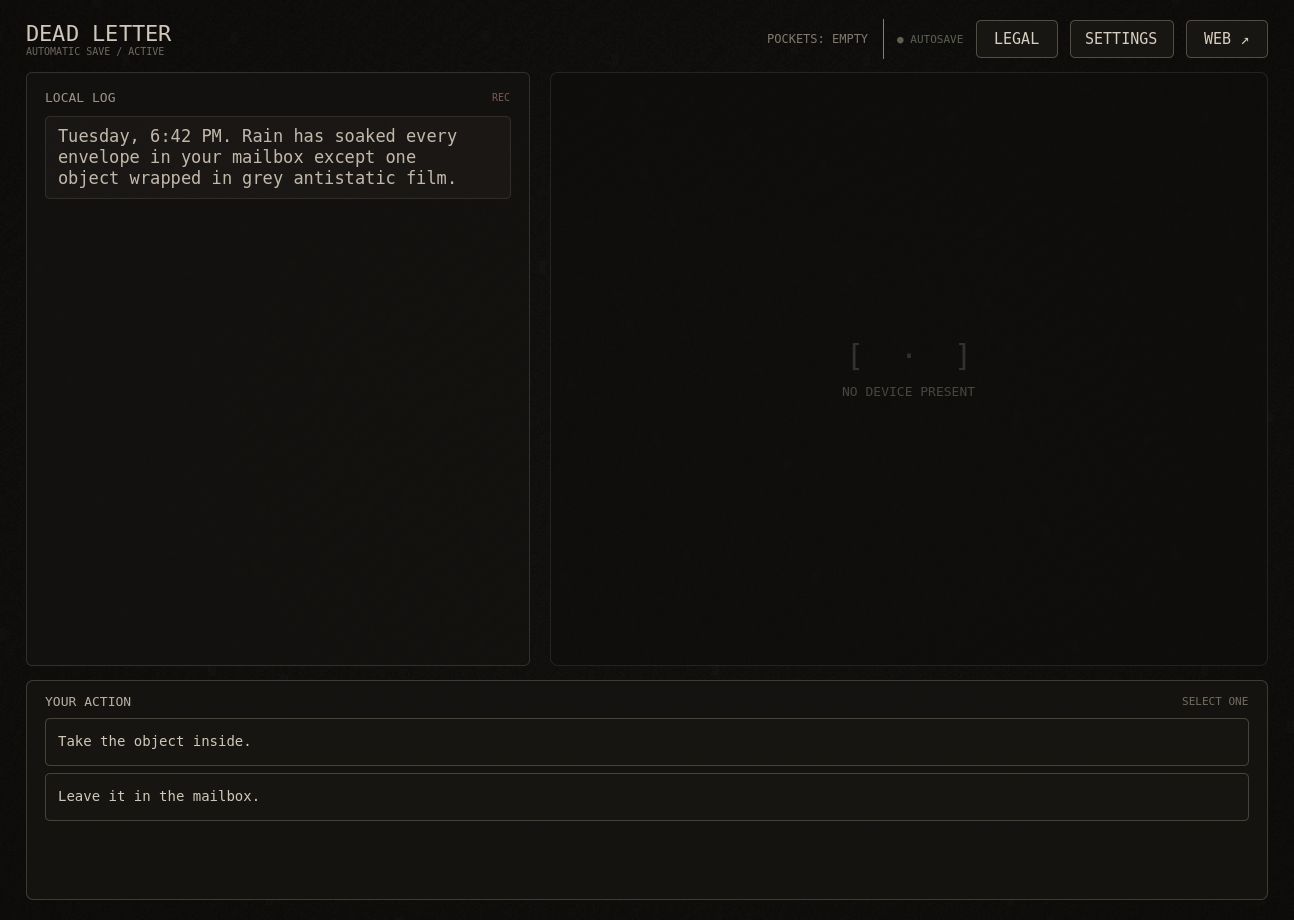1294x920 pixels.
Task: Choose "Leave it in the mailbox."
Action: [x=646, y=797]
